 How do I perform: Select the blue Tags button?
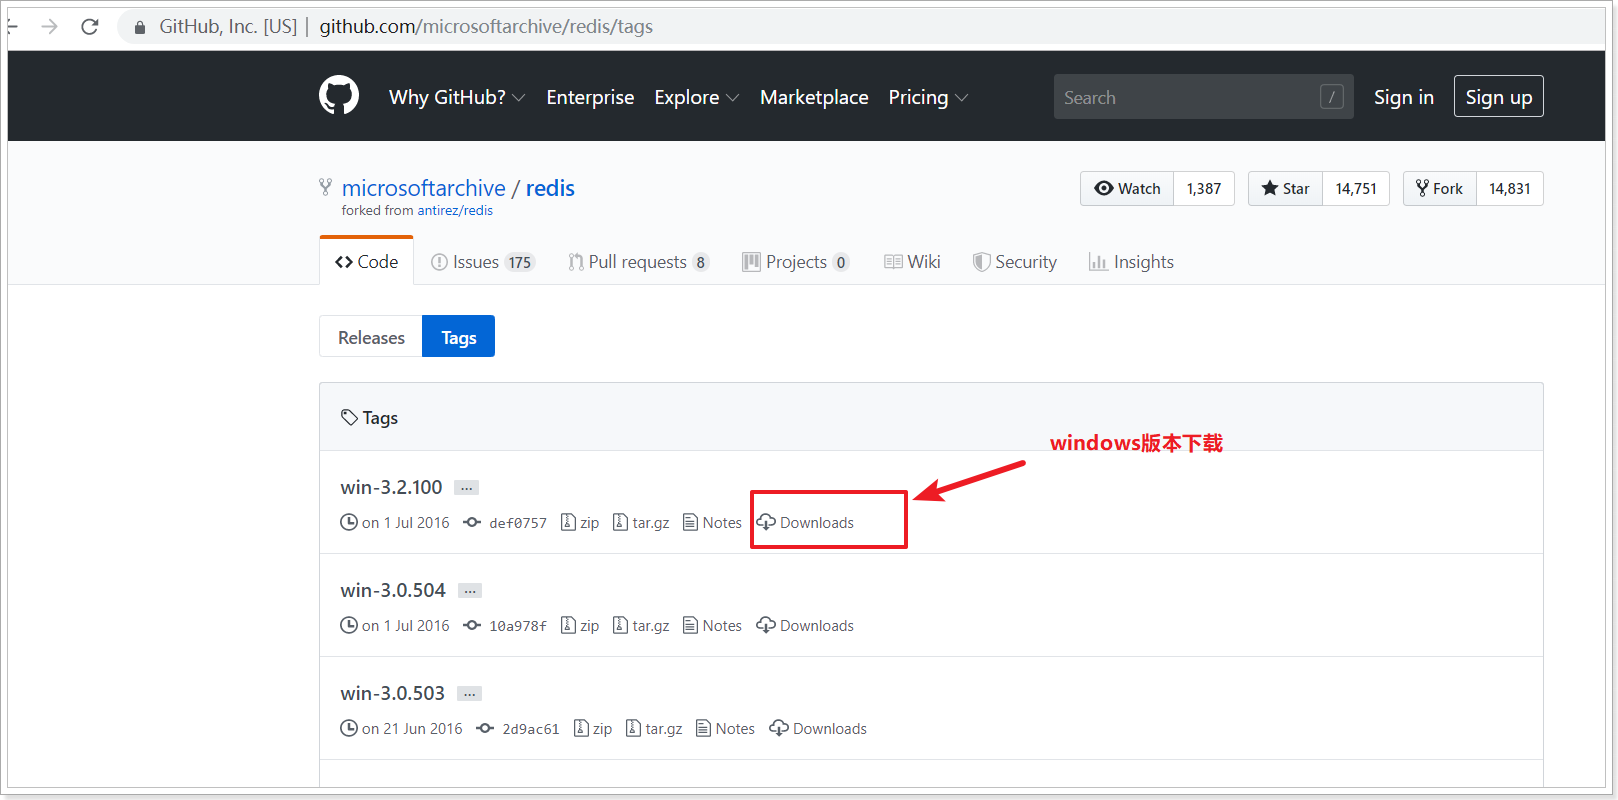(x=458, y=337)
